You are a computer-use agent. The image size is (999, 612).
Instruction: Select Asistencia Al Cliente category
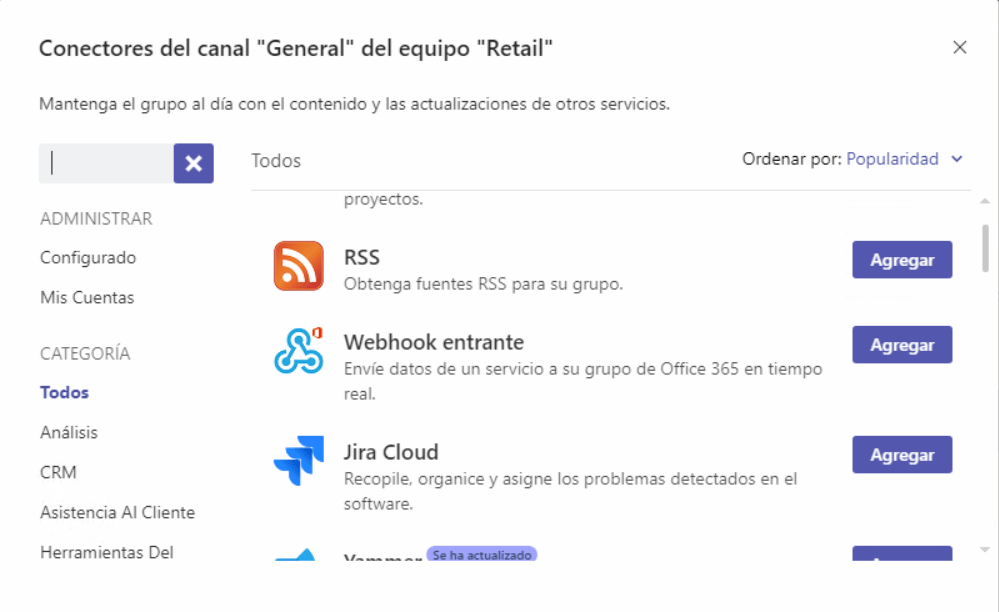pyautogui.click(x=117, y=513)
